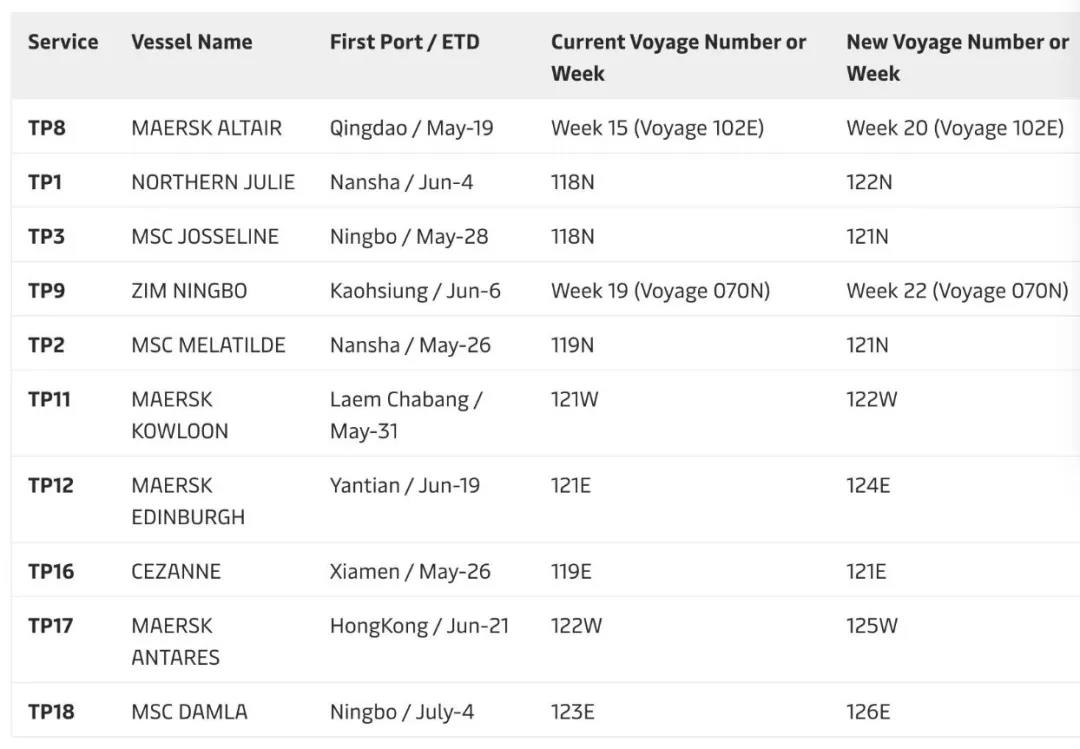Image resolution: width=1080 pixels, height=749 pixels.
Task: Select the MAERSK EDINBURGH vessel cell
Action: click(x=188, y=501)
